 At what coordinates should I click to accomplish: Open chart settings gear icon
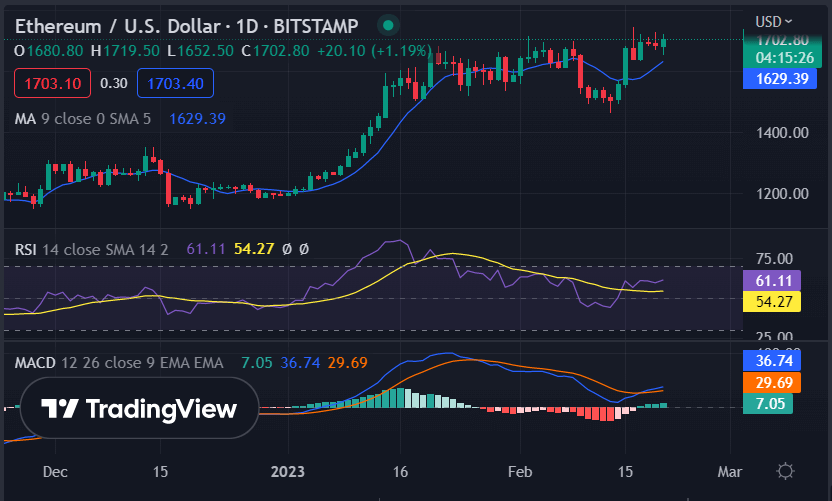(x=786, y=471)
